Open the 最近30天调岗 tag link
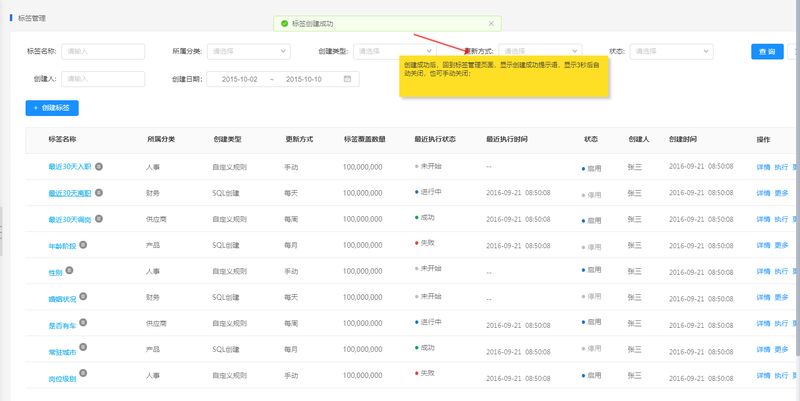Screen dimensions: 800x401 [x=70, y=219]
